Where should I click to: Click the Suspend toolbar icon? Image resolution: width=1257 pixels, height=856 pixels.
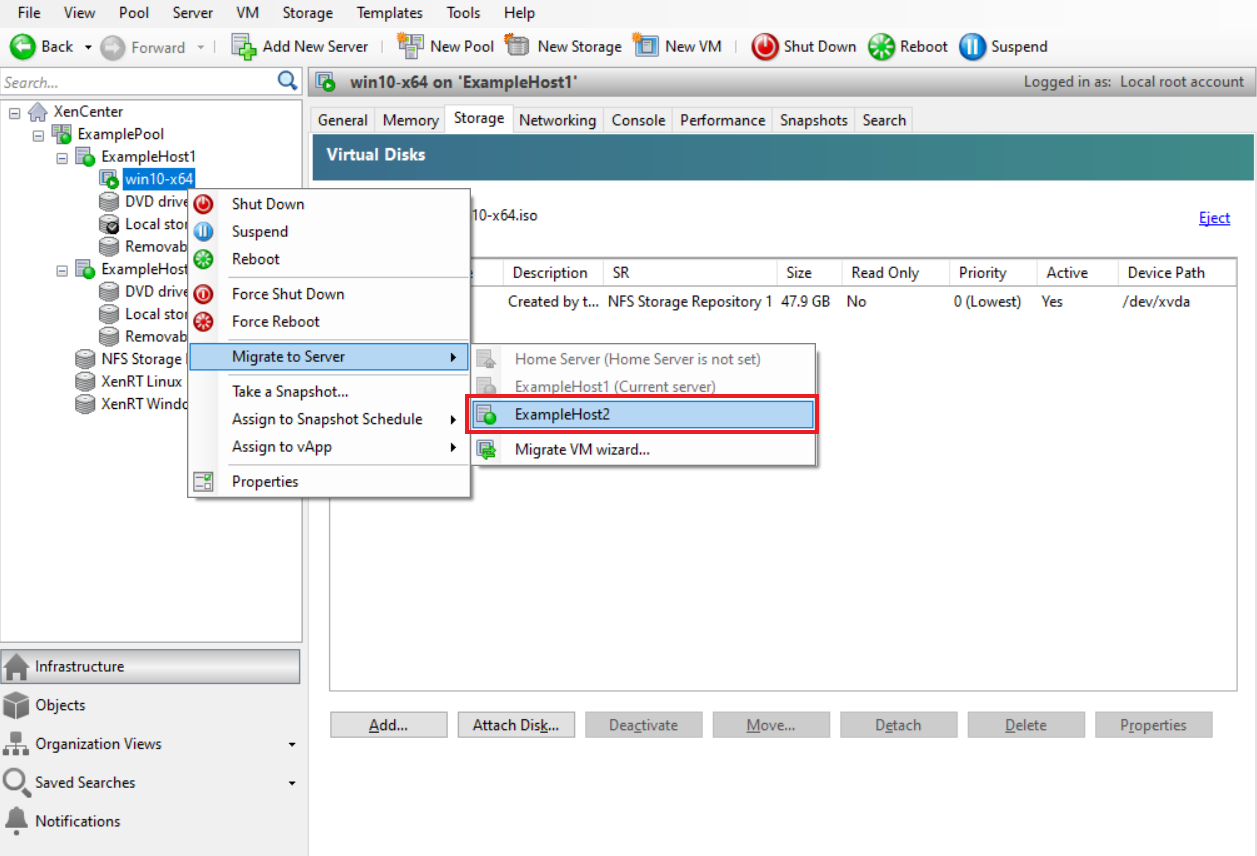click(x=971, y=46)
